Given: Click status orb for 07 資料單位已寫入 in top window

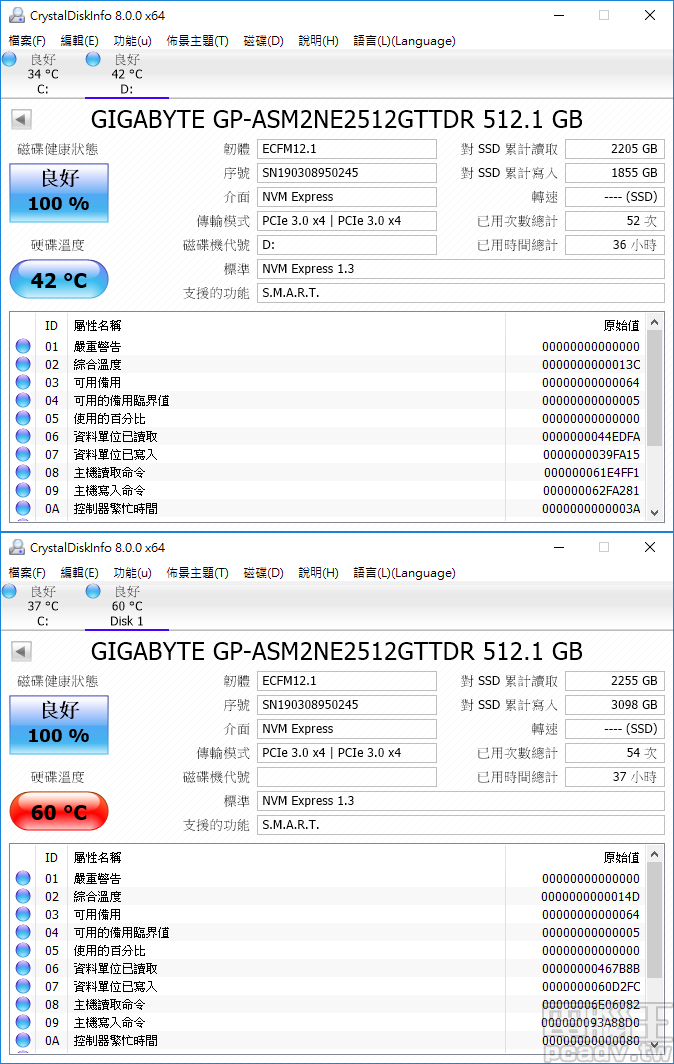Looking at the screenshot, I should tap(23, 454).
